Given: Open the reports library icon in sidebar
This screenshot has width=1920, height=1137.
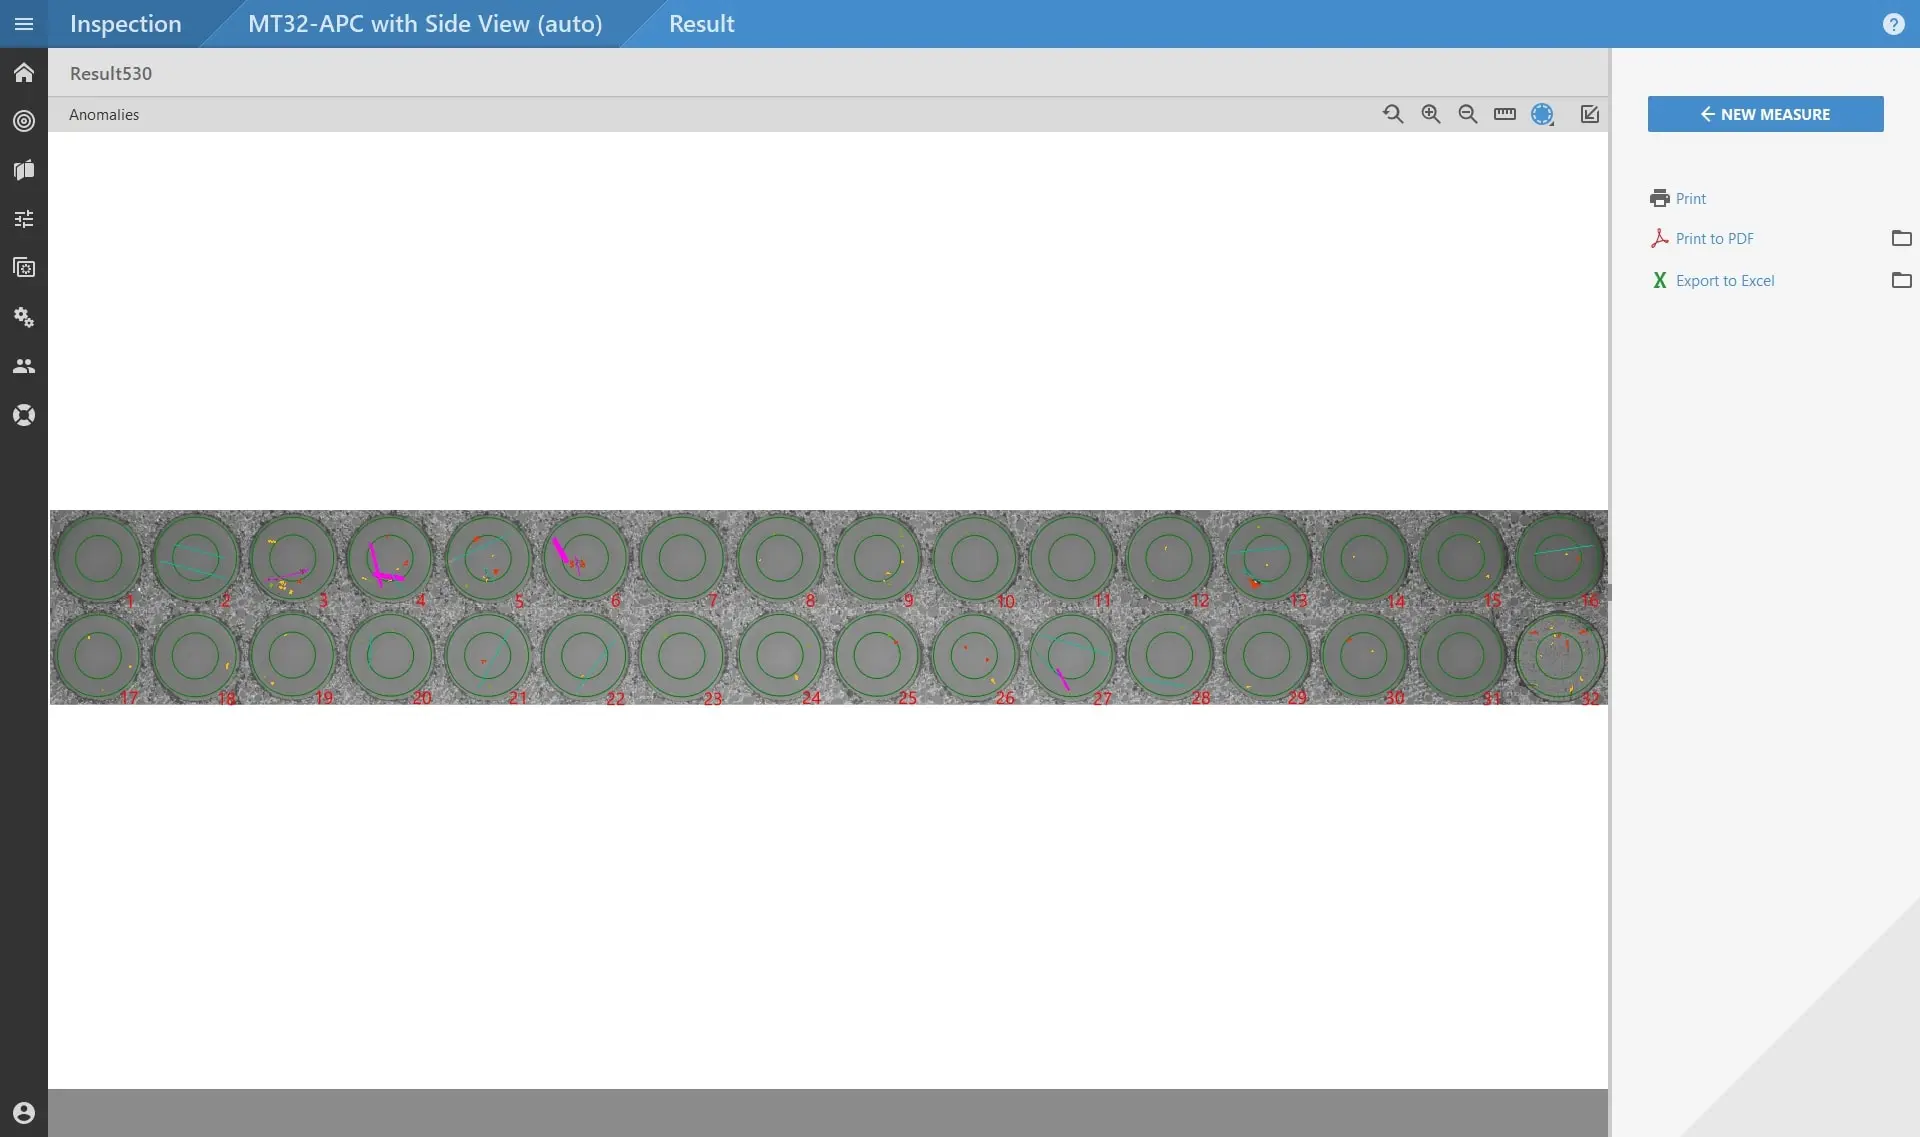Looking at the screenshot, I should (x=23, y=170).
